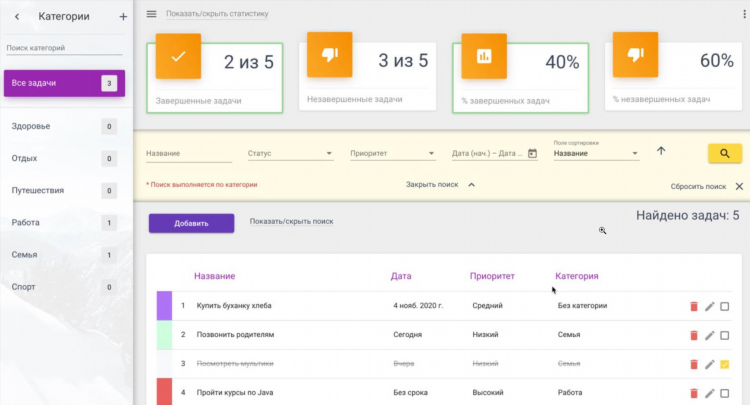The width and height of the screenshot is (750, 405).
Task: Select the Путешествия category
Action: pyautogui.click(x=65, y=190)
